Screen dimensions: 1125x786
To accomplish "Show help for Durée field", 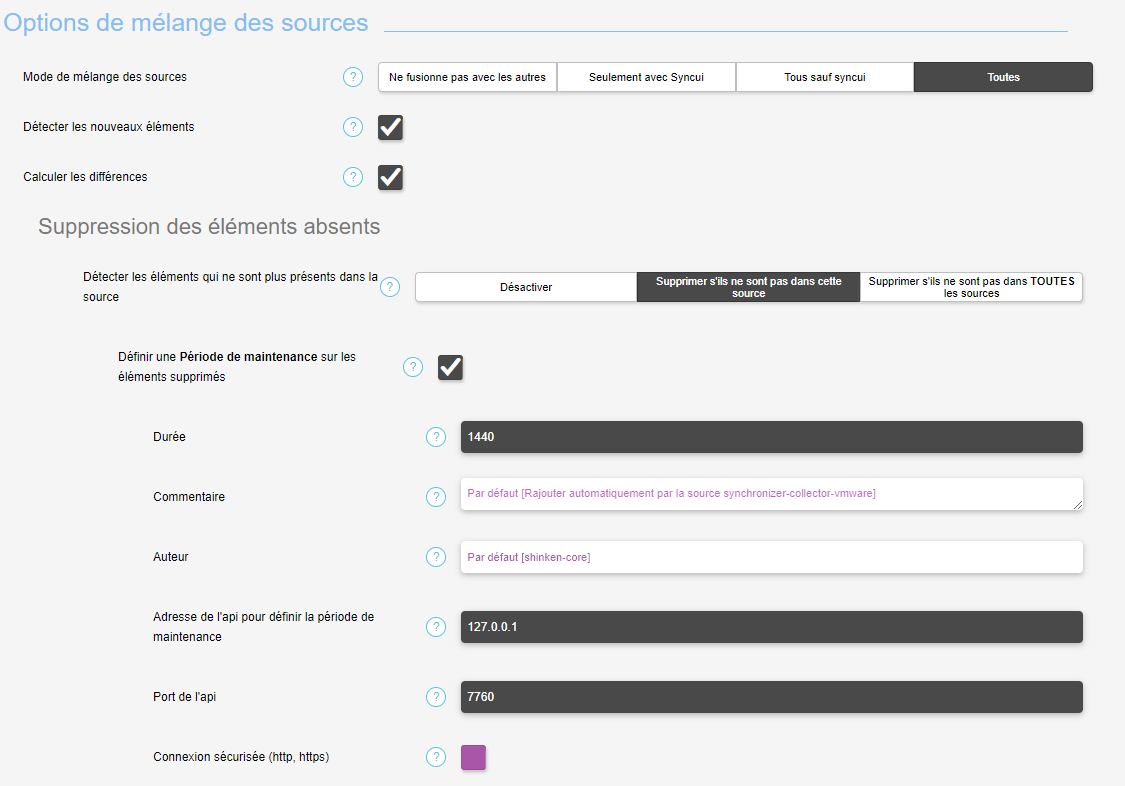I will pyautogui.click(x=436, y=437).
